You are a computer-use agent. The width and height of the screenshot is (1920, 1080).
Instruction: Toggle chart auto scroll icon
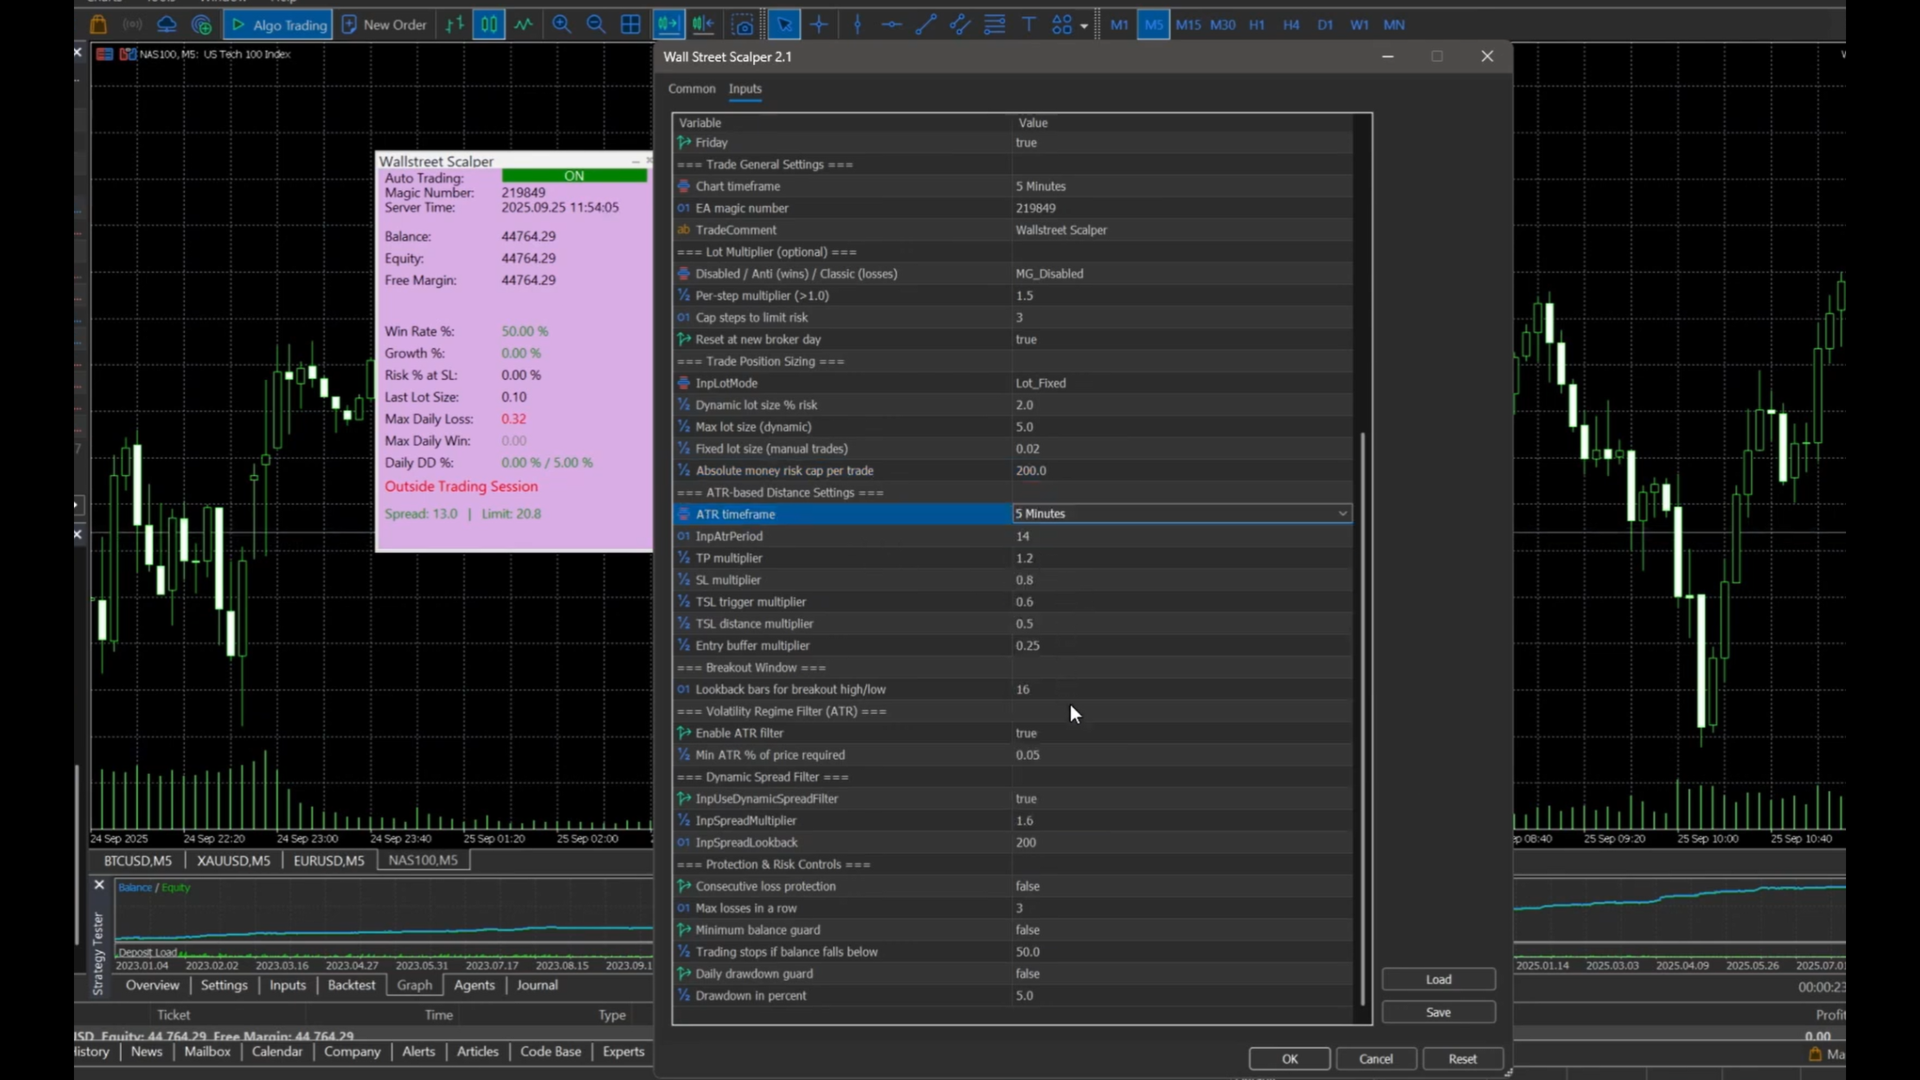[668, 25]
